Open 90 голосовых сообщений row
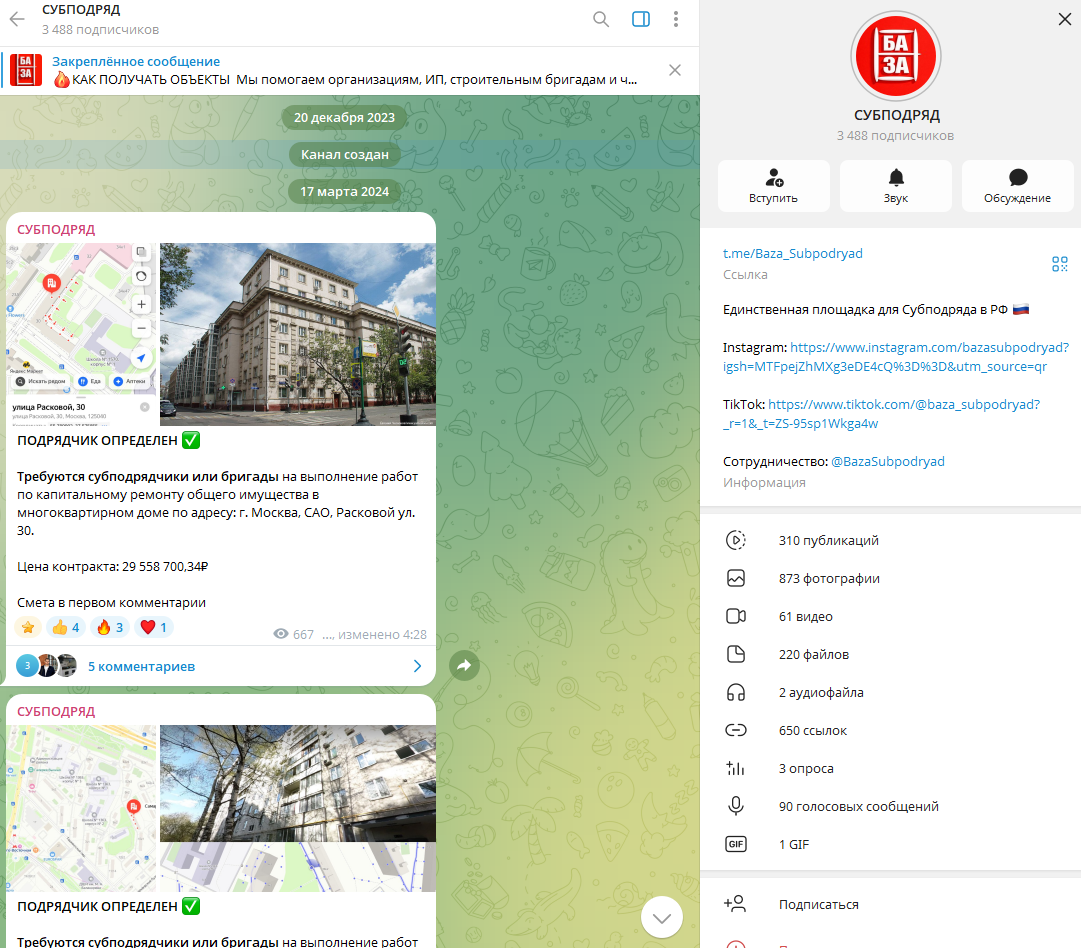This screenshot has height=948, width=1081. 891,806
